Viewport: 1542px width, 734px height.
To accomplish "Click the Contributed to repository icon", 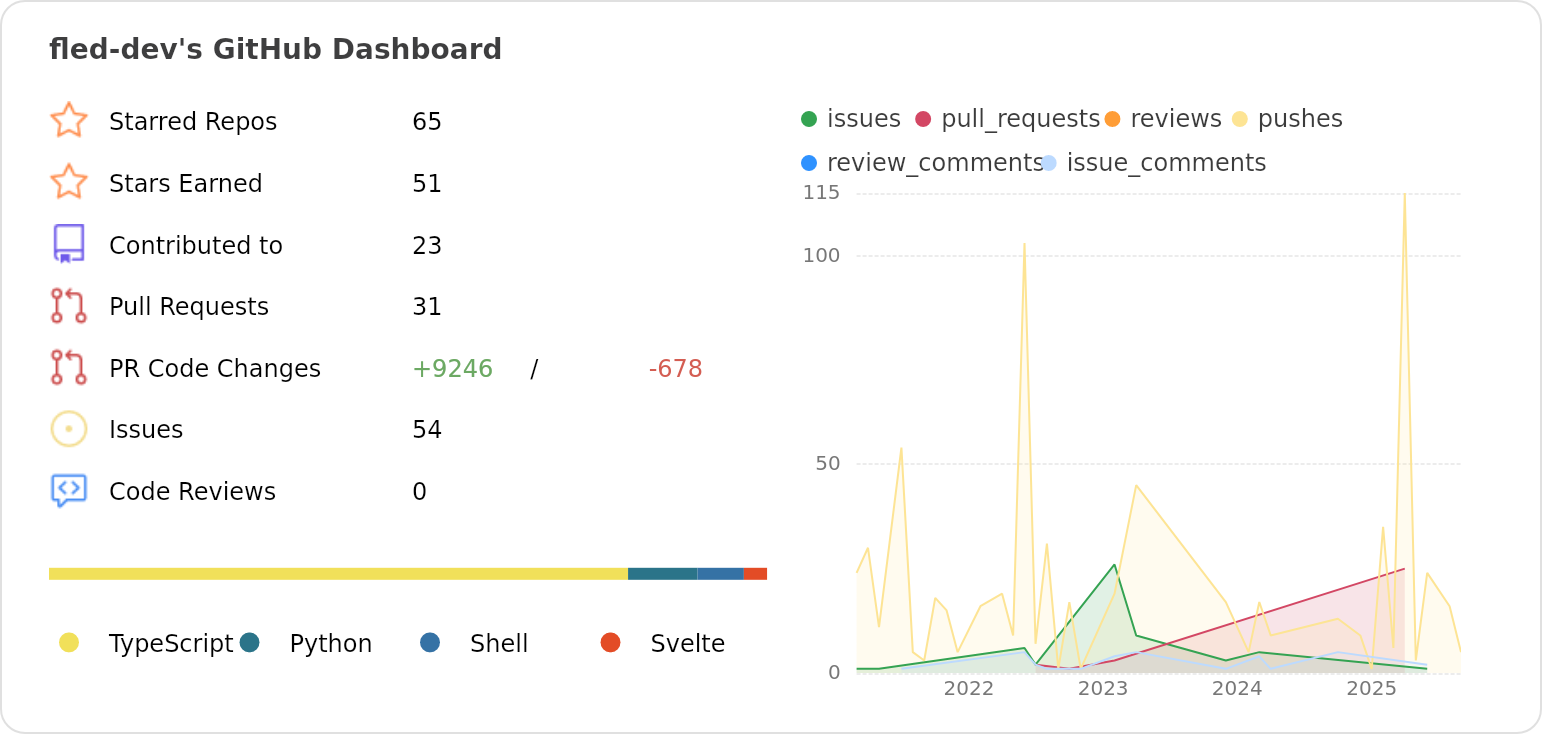I will point(69,244).
